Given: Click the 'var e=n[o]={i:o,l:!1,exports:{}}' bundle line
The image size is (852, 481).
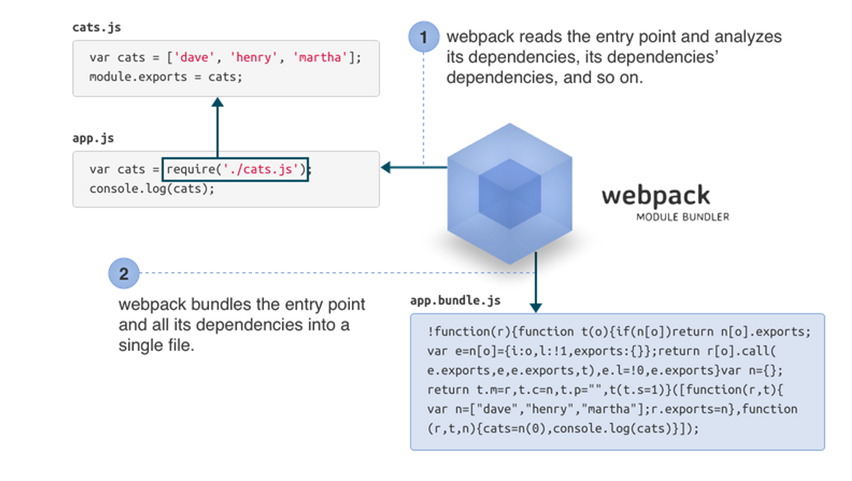Looking at the screenshot, I should click(602, 351).
